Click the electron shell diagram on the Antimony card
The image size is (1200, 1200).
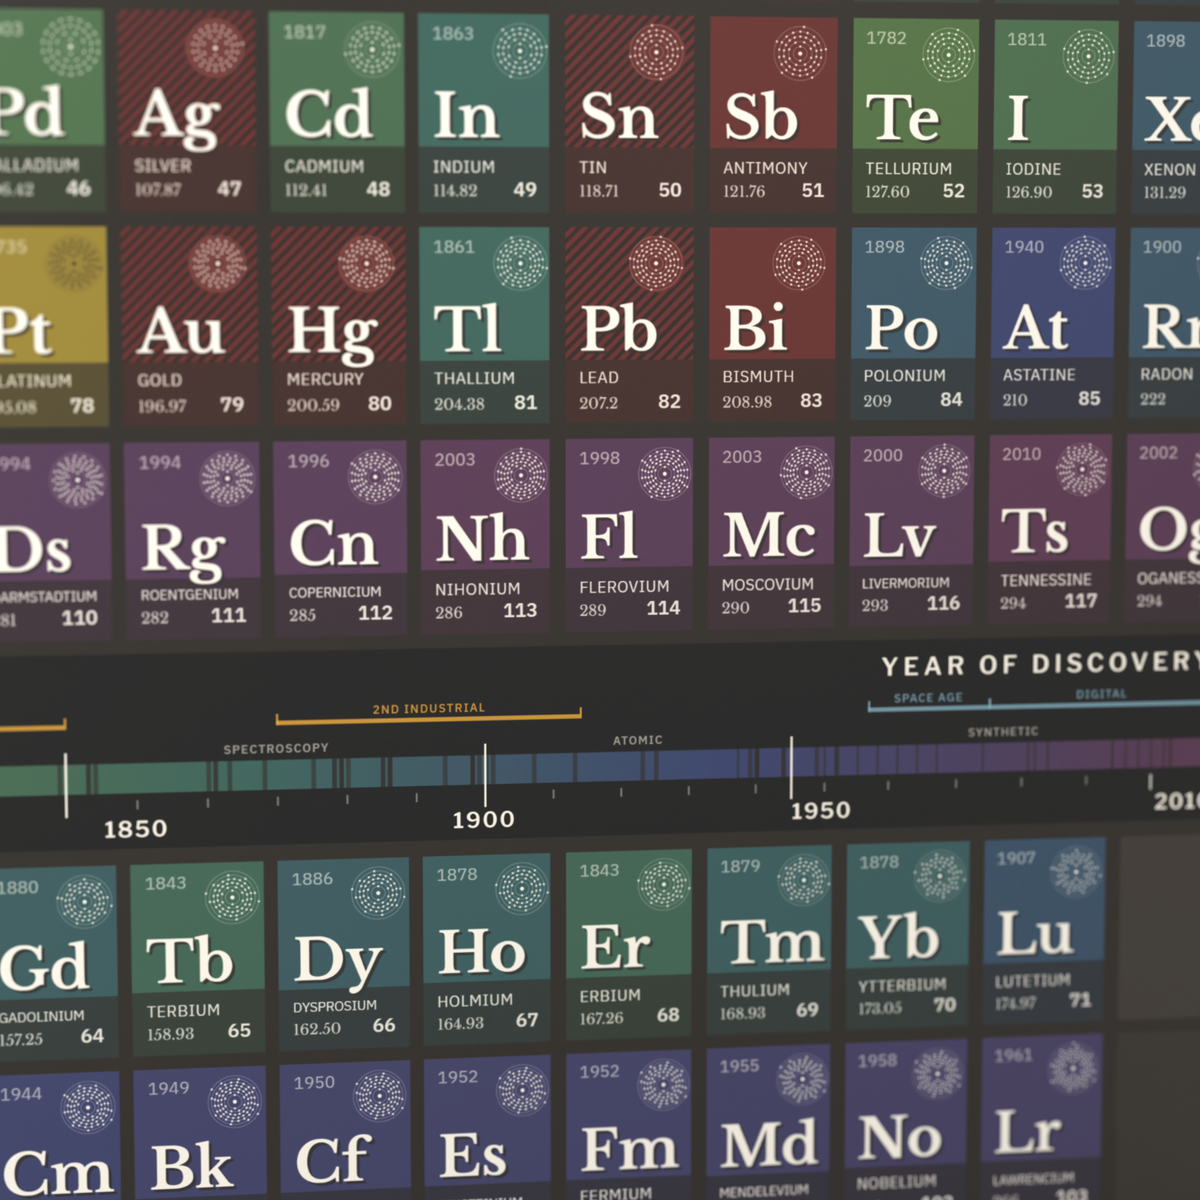click(x=800, y=52)
